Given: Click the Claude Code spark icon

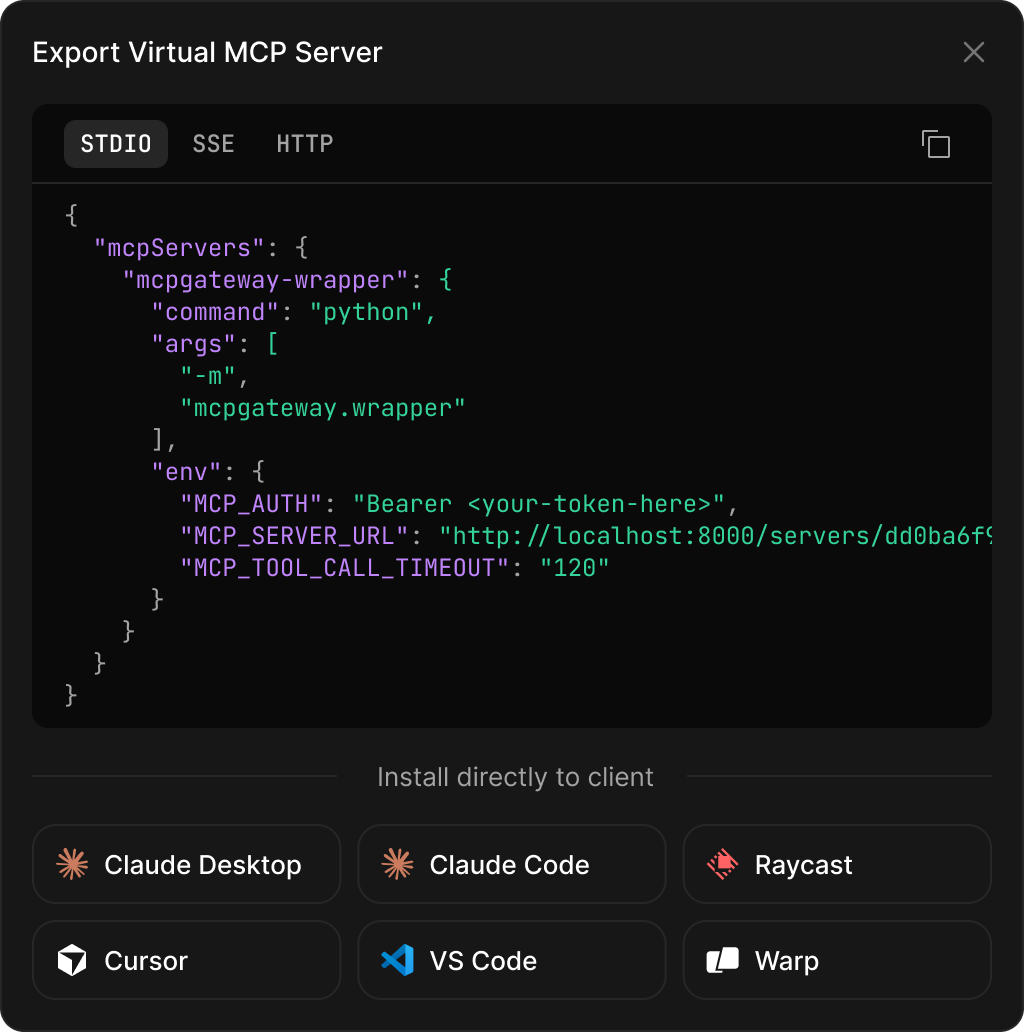Looking at the screenshot, I should [x=397, y=864].
